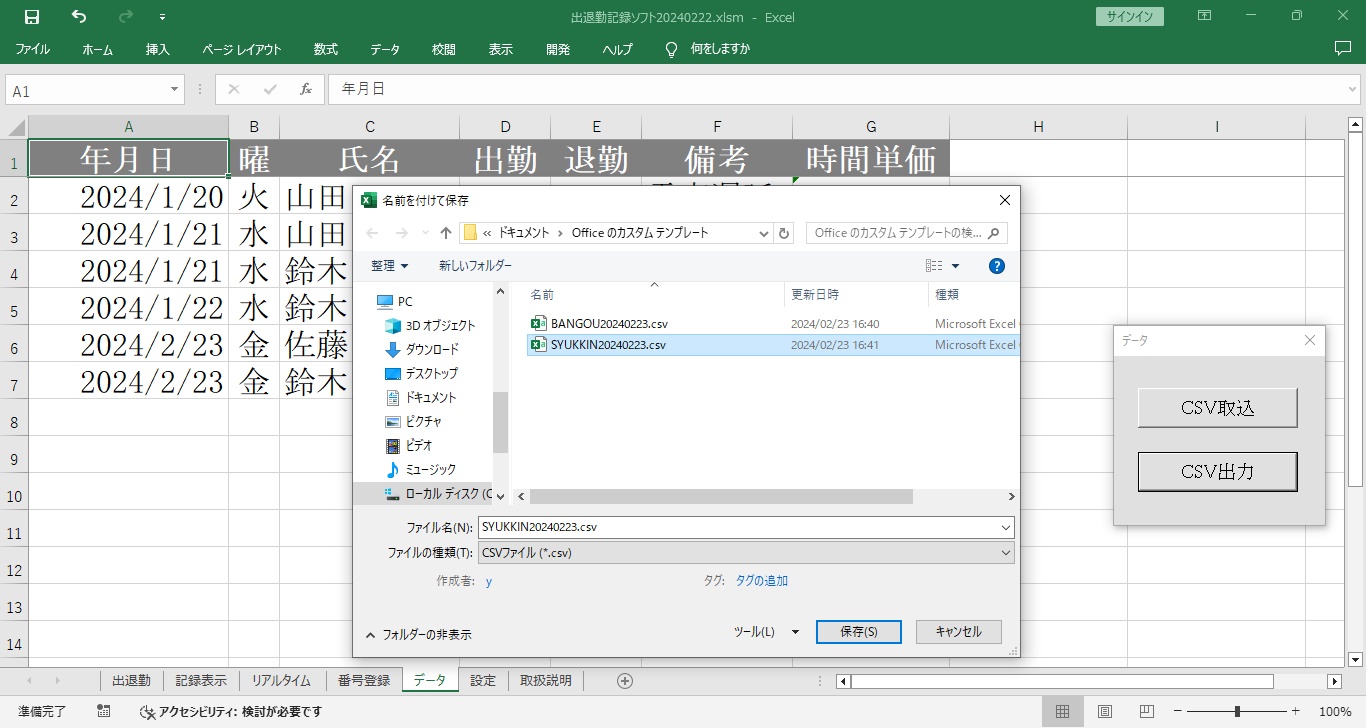Open the Customize Quick Access Toolbar arrow
The height and width of the screenshot is (728, 1366).
(163, 18)
